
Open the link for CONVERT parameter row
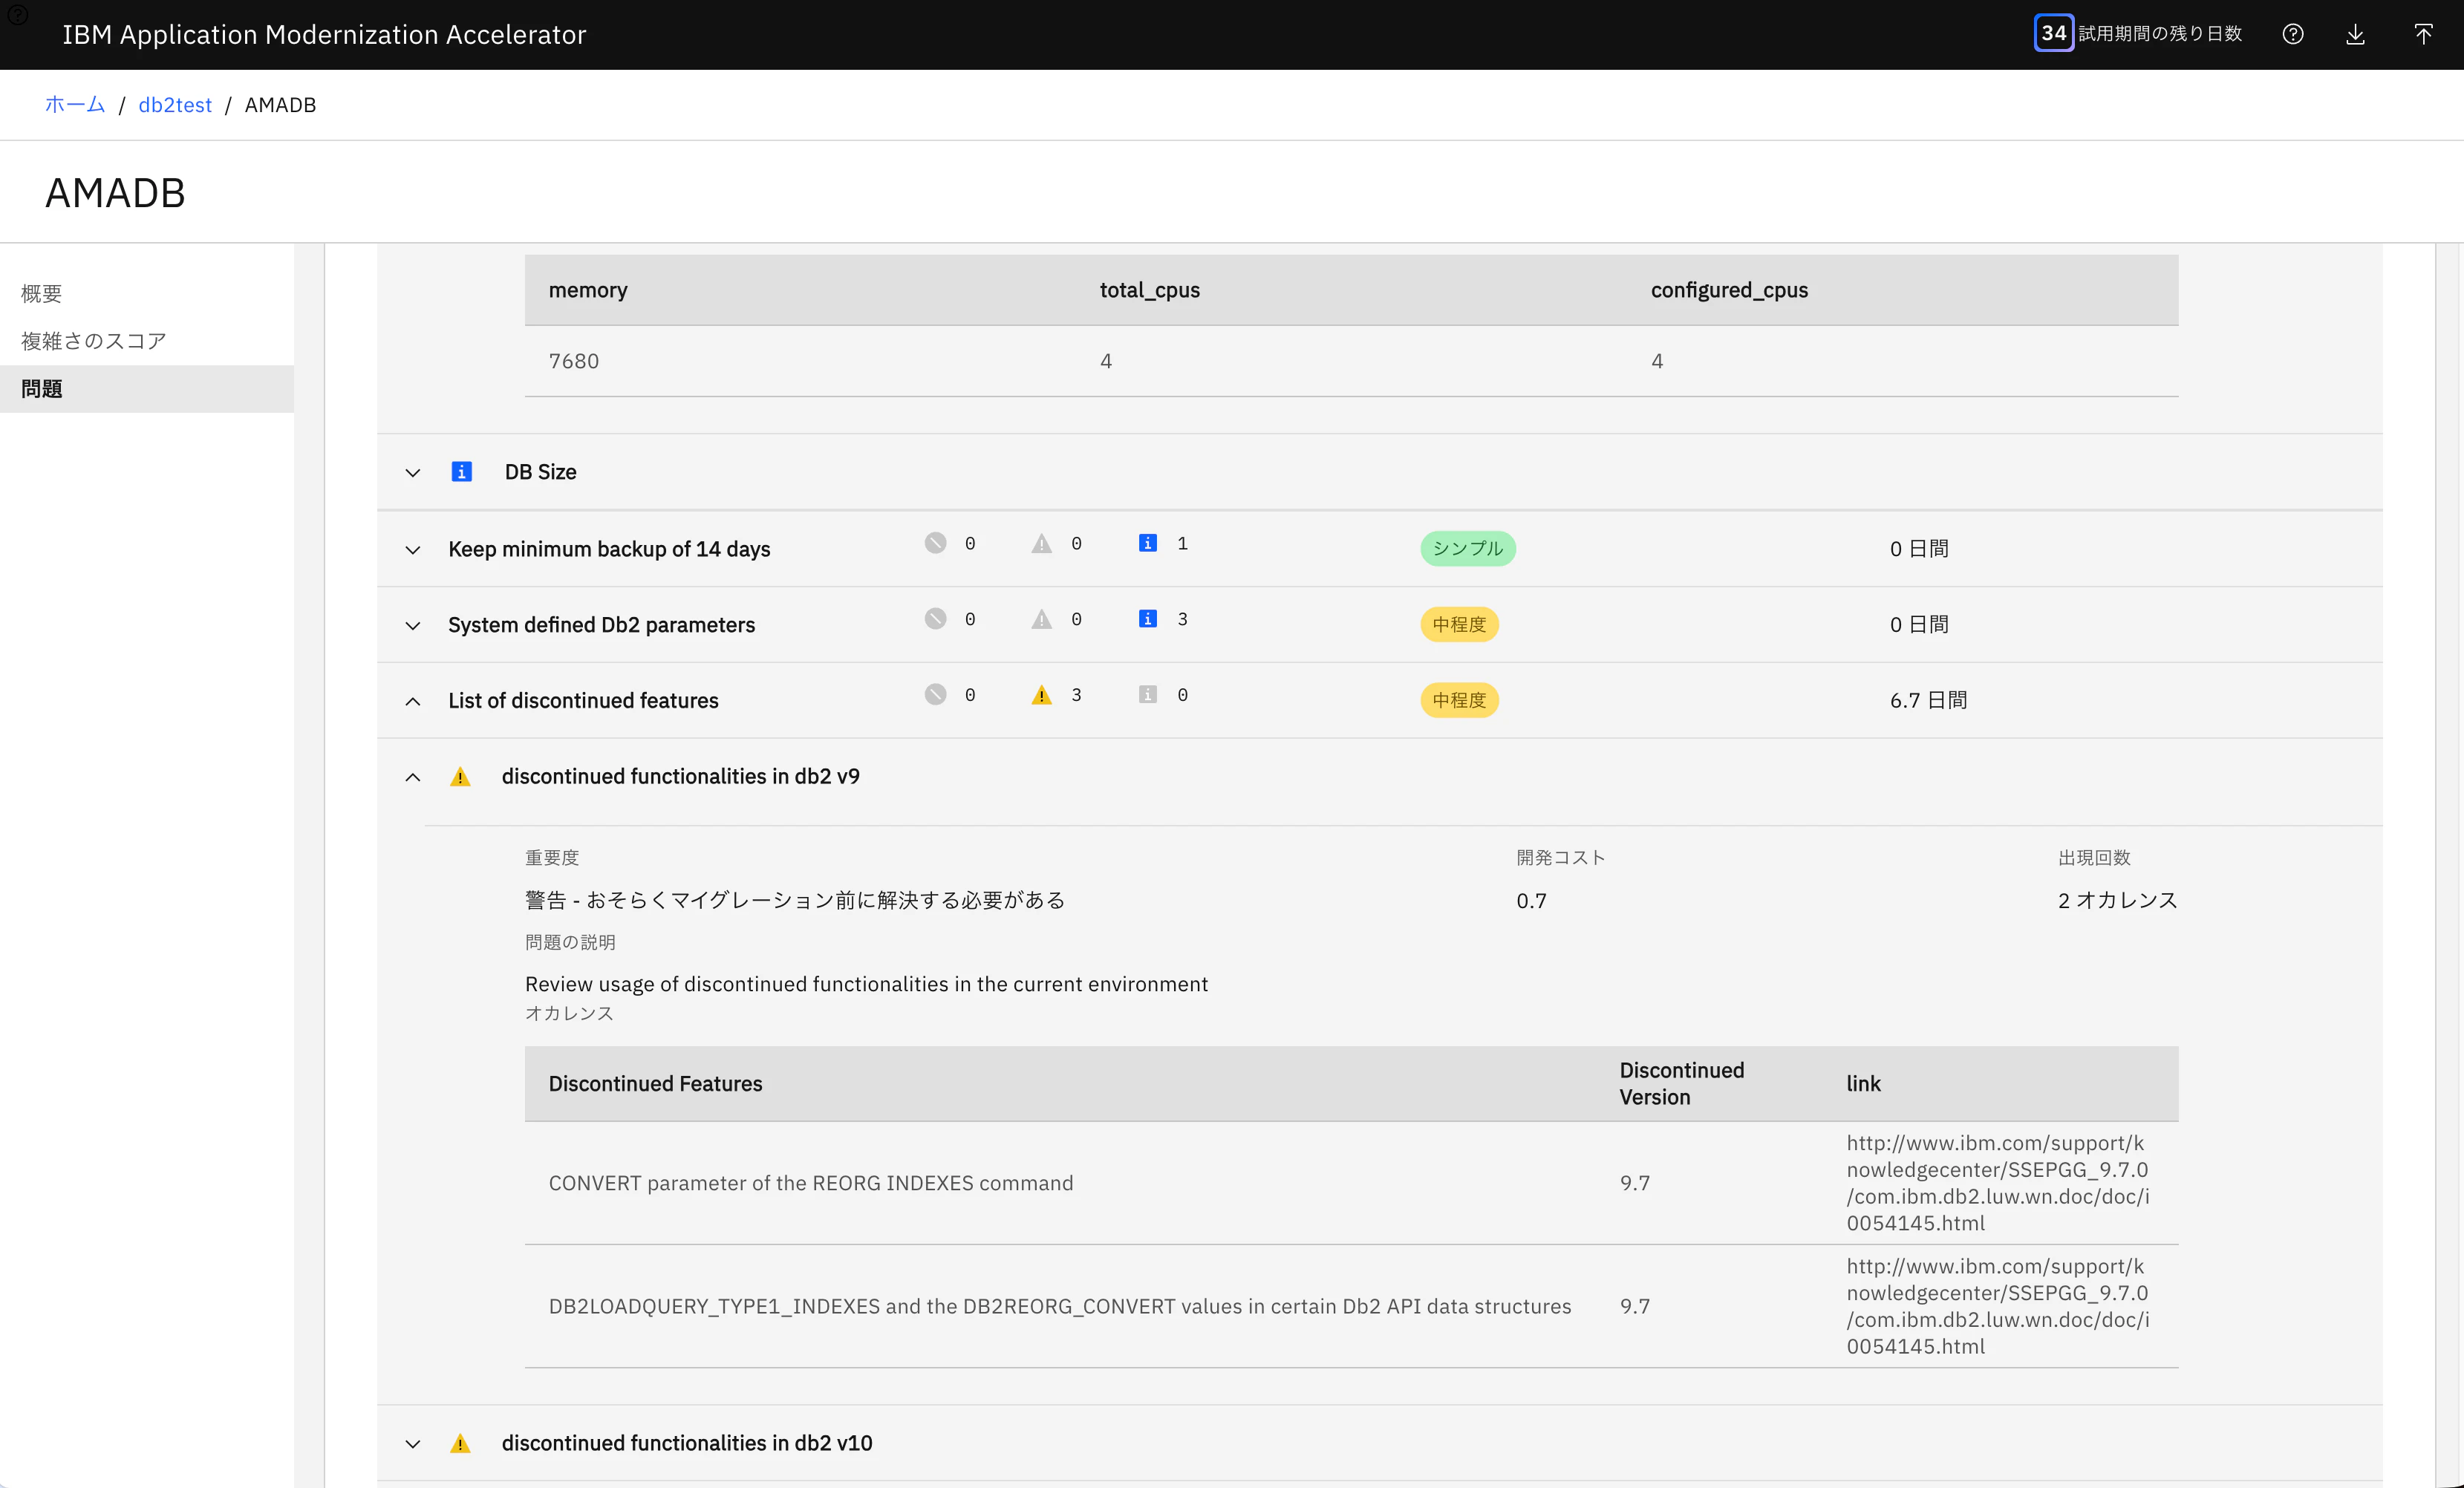point(1998,1182)
